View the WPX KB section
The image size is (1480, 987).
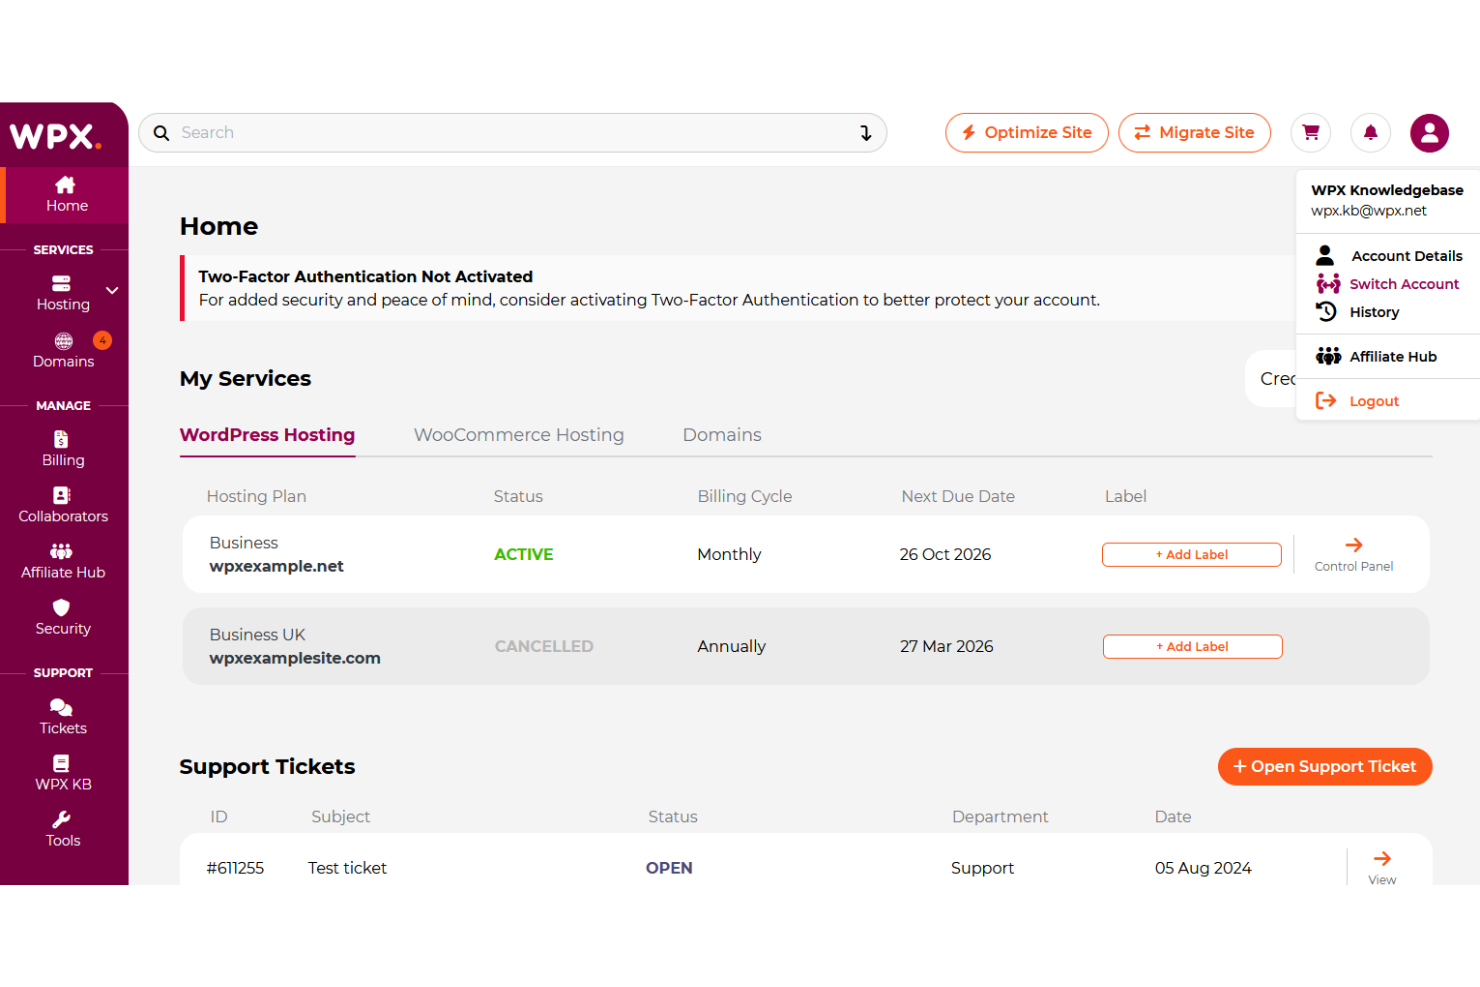tap(62, 772)
